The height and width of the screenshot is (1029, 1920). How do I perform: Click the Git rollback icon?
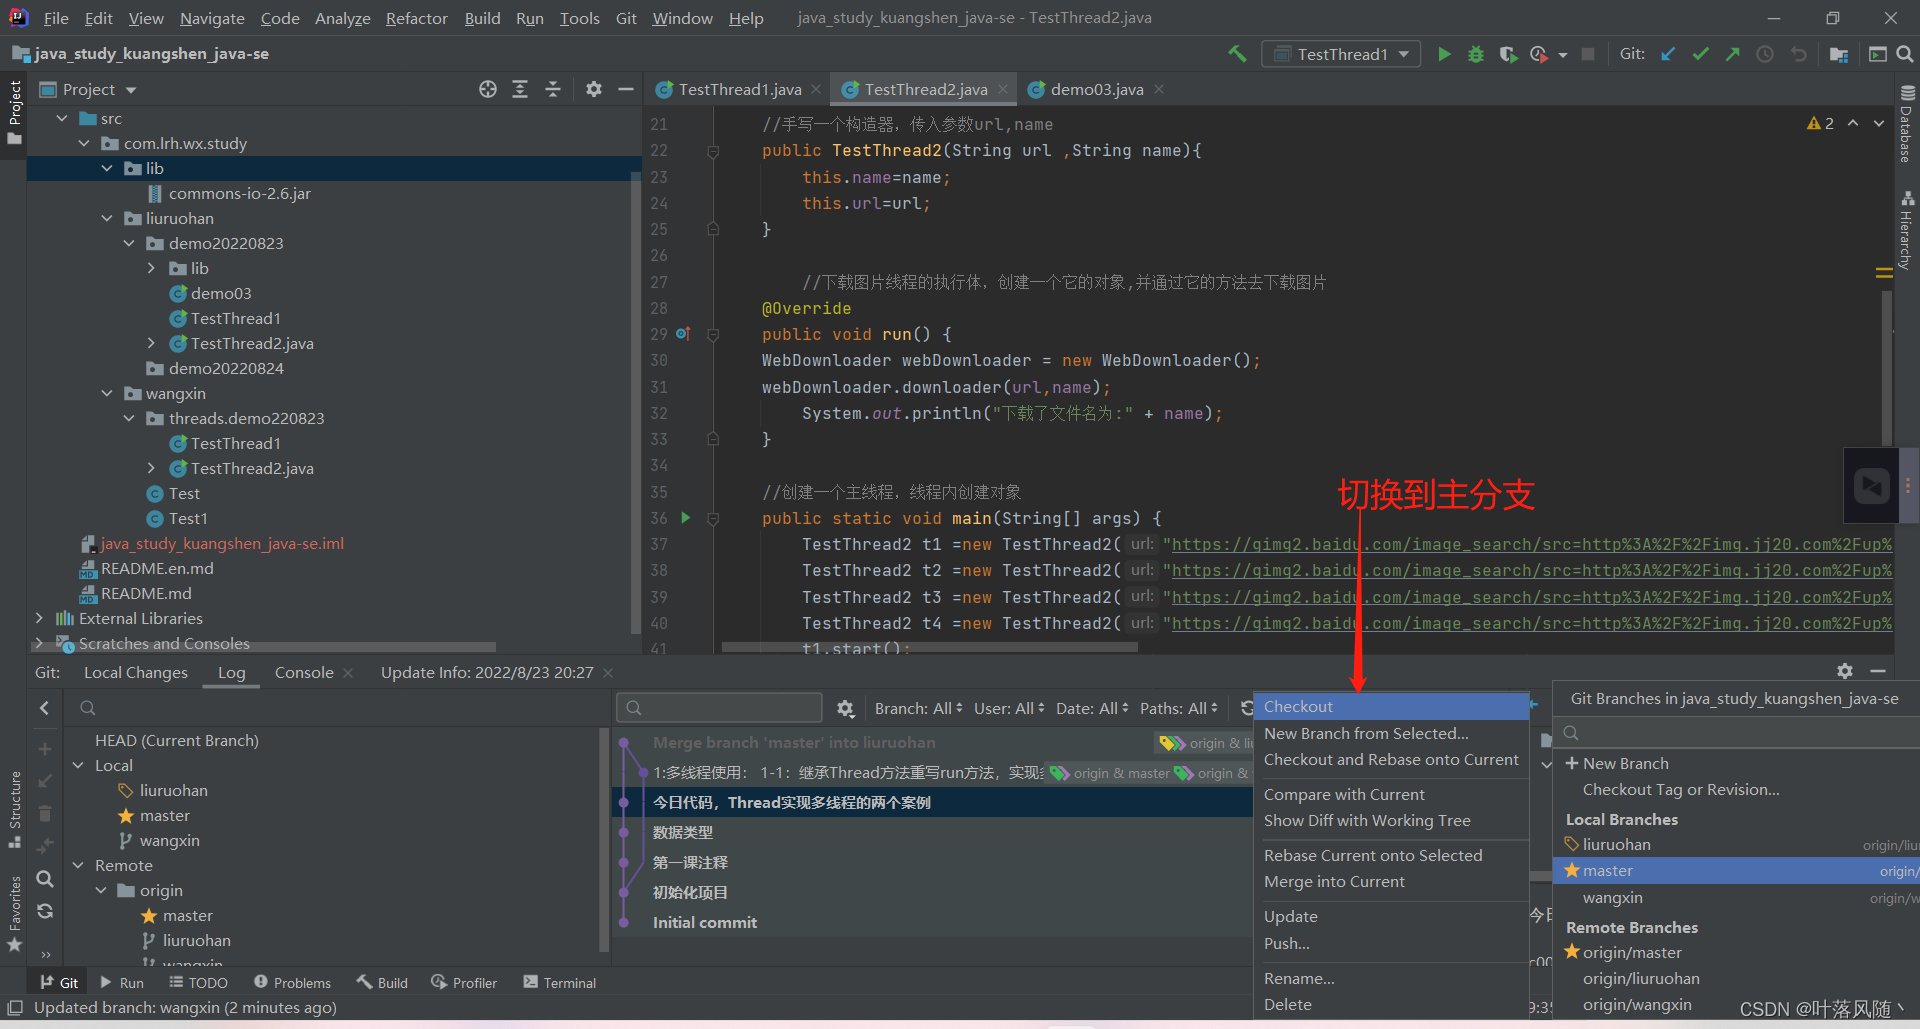click(1798, 54)
